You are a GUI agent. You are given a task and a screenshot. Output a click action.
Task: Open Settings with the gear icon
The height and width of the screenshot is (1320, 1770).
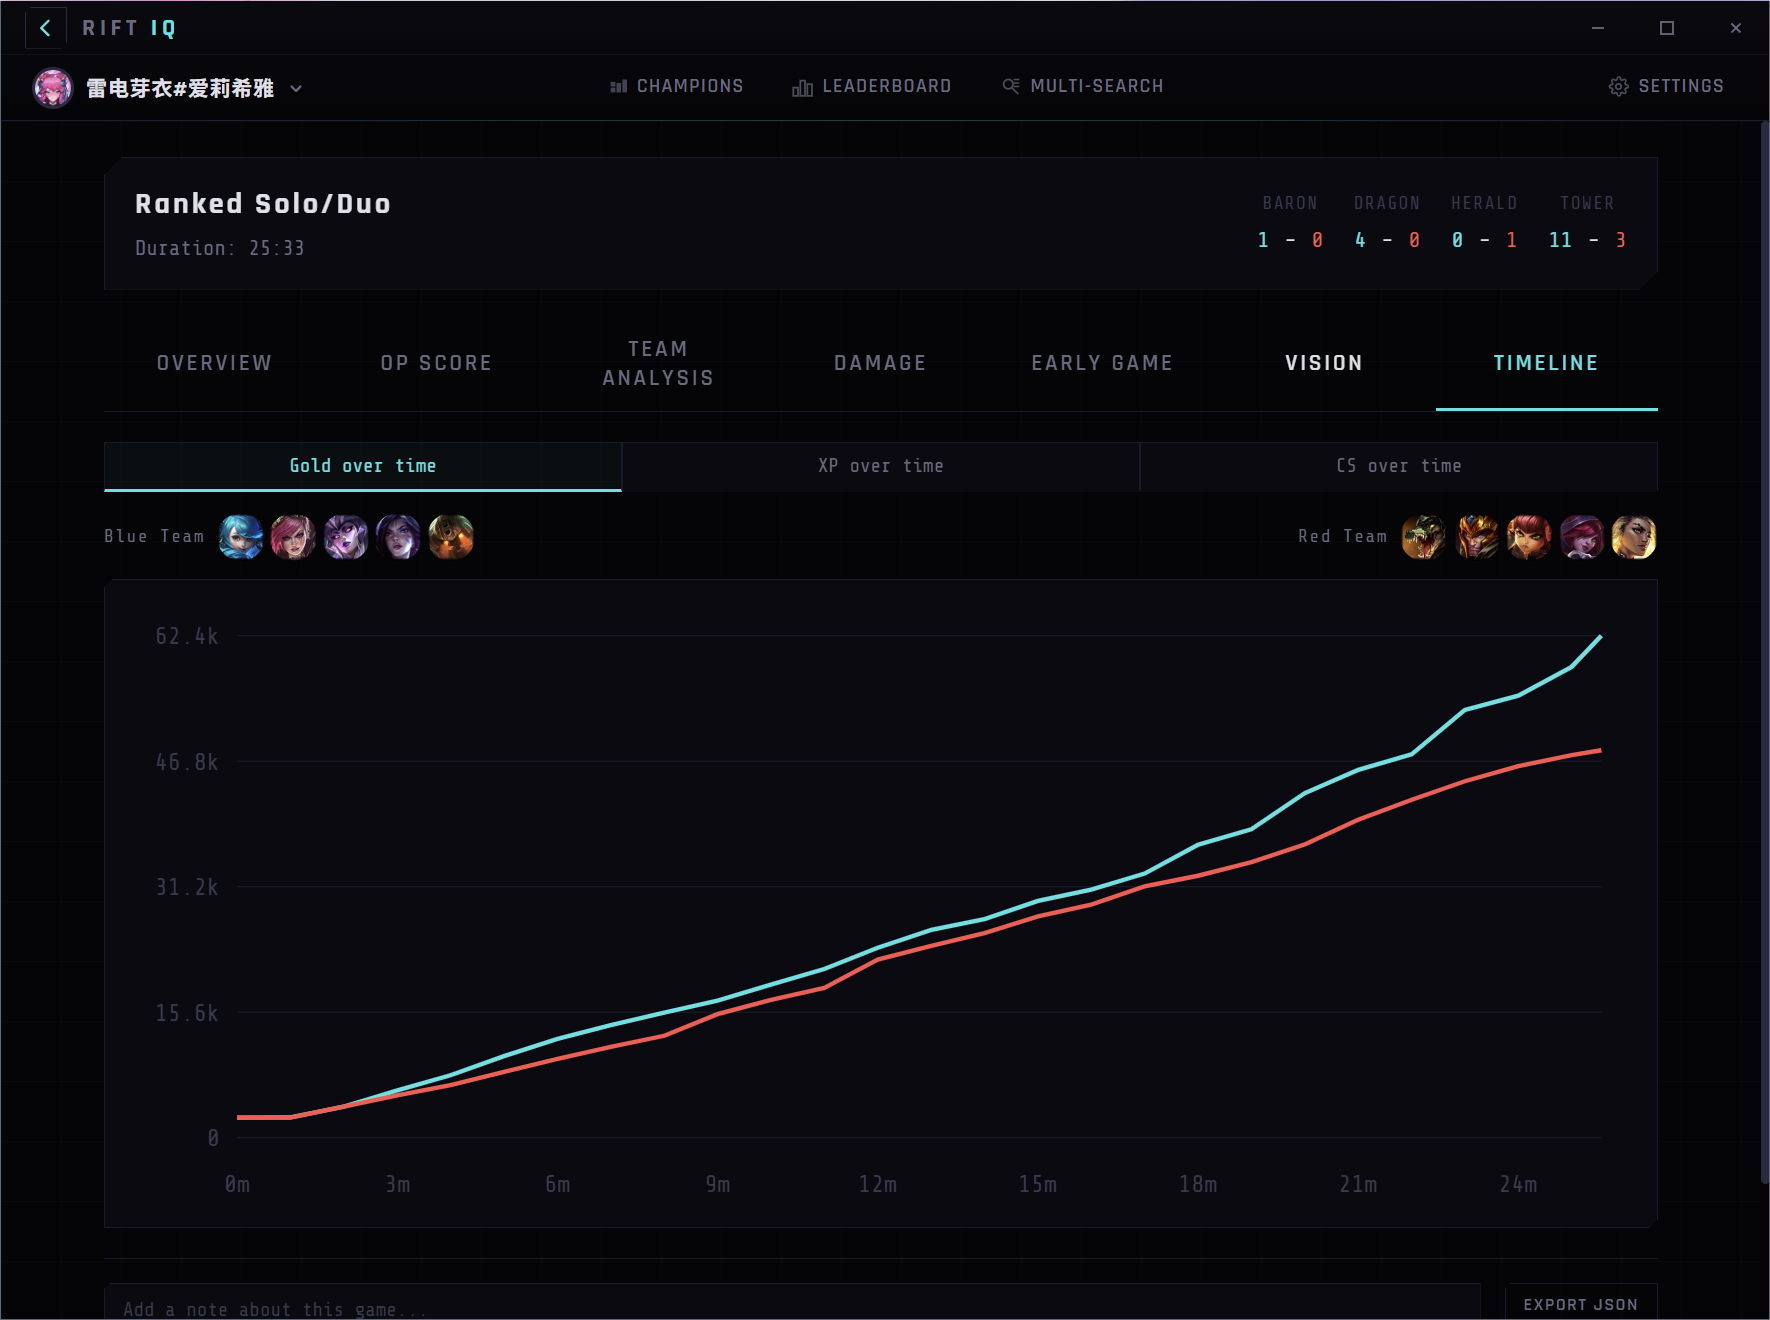coord(1665,86)
